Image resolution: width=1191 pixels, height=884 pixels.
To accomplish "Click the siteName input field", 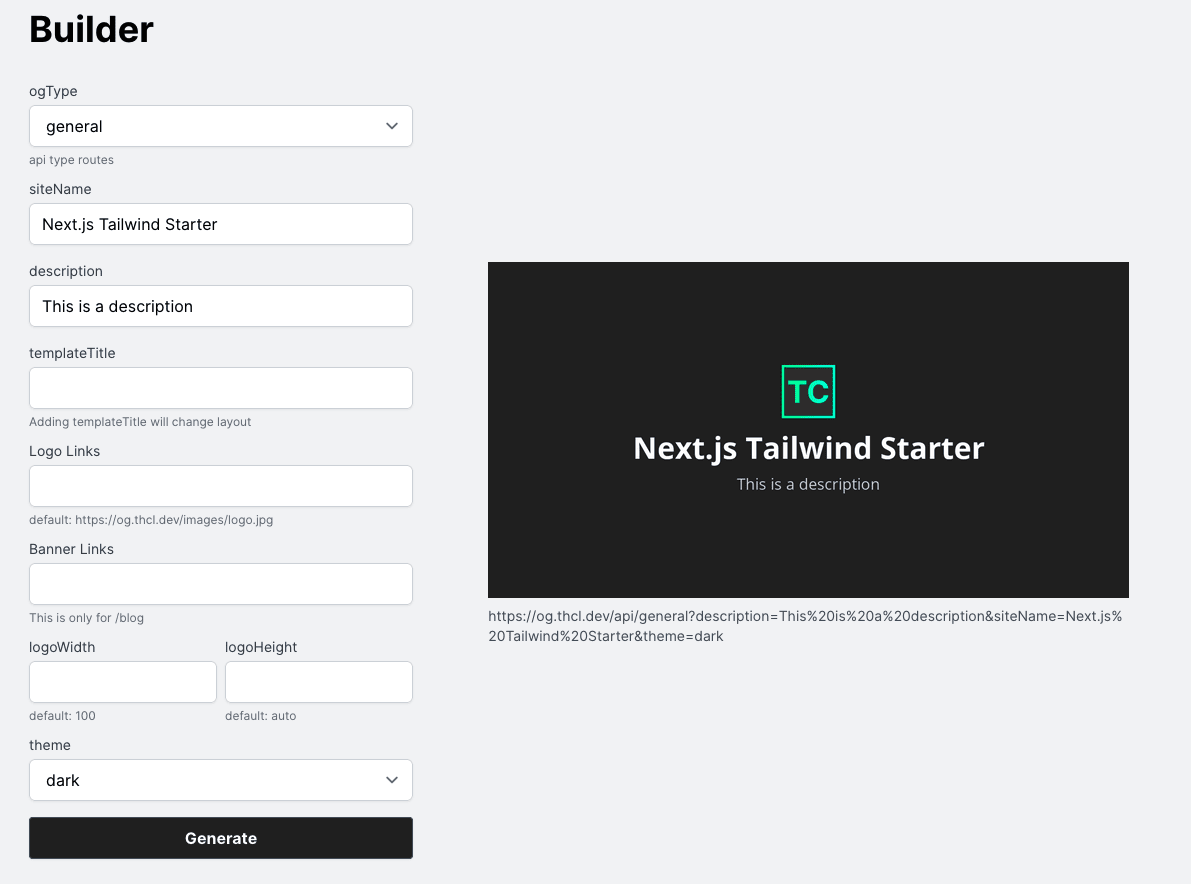I will [220, 224].
